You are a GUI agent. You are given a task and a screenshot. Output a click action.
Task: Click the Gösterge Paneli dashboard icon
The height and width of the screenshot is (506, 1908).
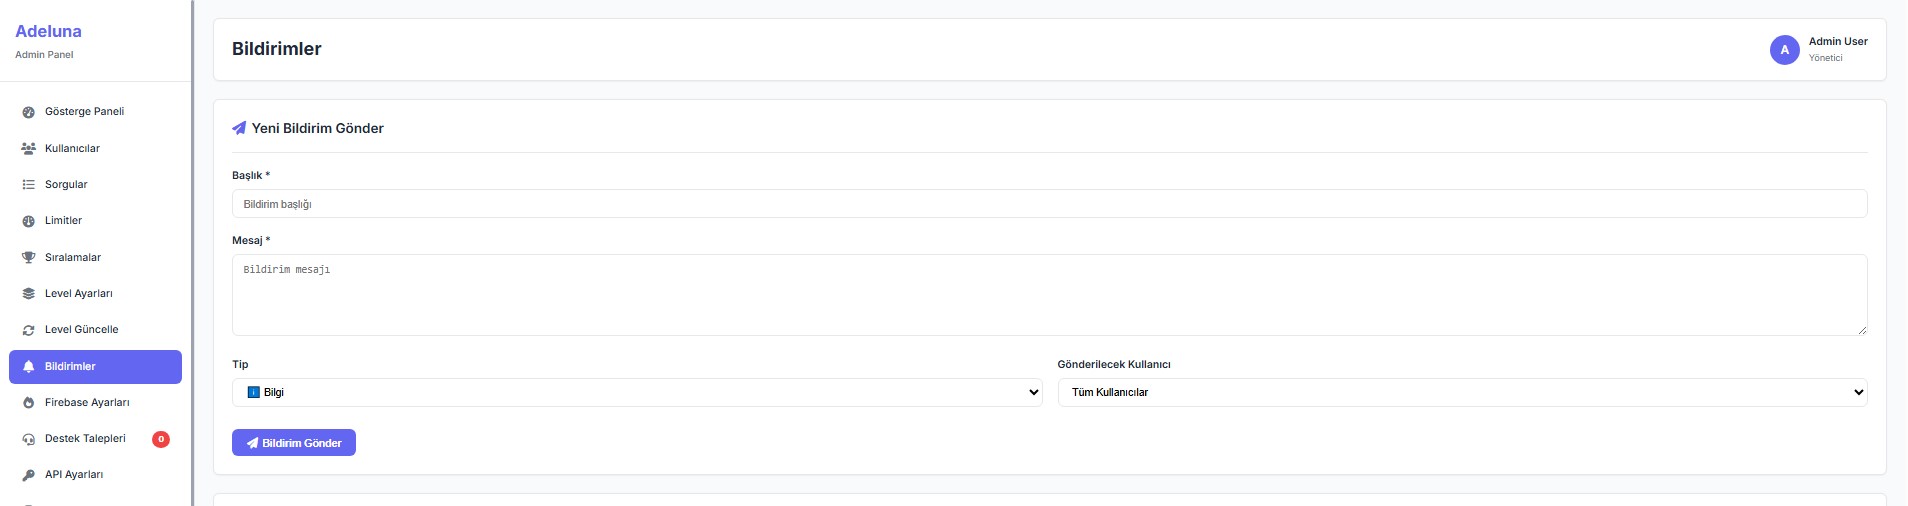(x=28, y=112)
